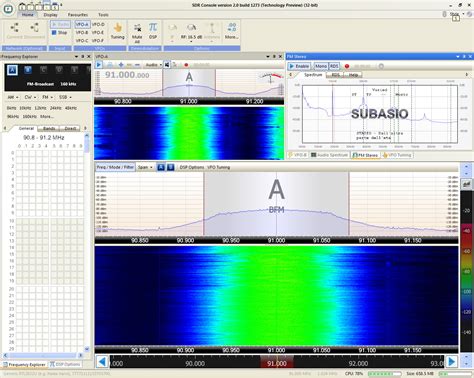The height and width of the screenshot is (378, 474).
Task: Click the blue B button in main spectrum toolbar
Action: [170, 167]
